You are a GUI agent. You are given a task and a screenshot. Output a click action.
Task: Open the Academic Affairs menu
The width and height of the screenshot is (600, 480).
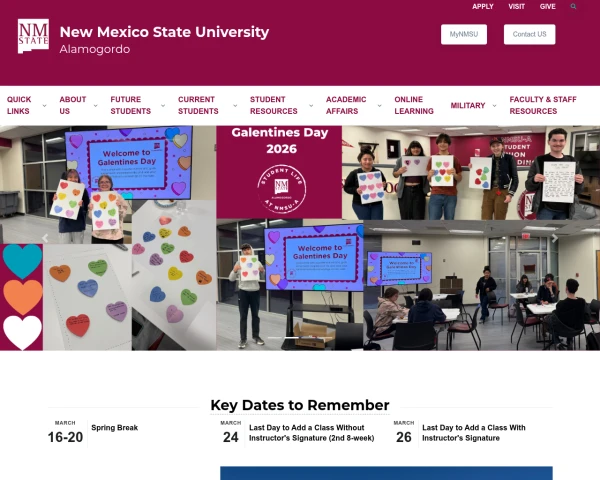[x=346, y=105]
